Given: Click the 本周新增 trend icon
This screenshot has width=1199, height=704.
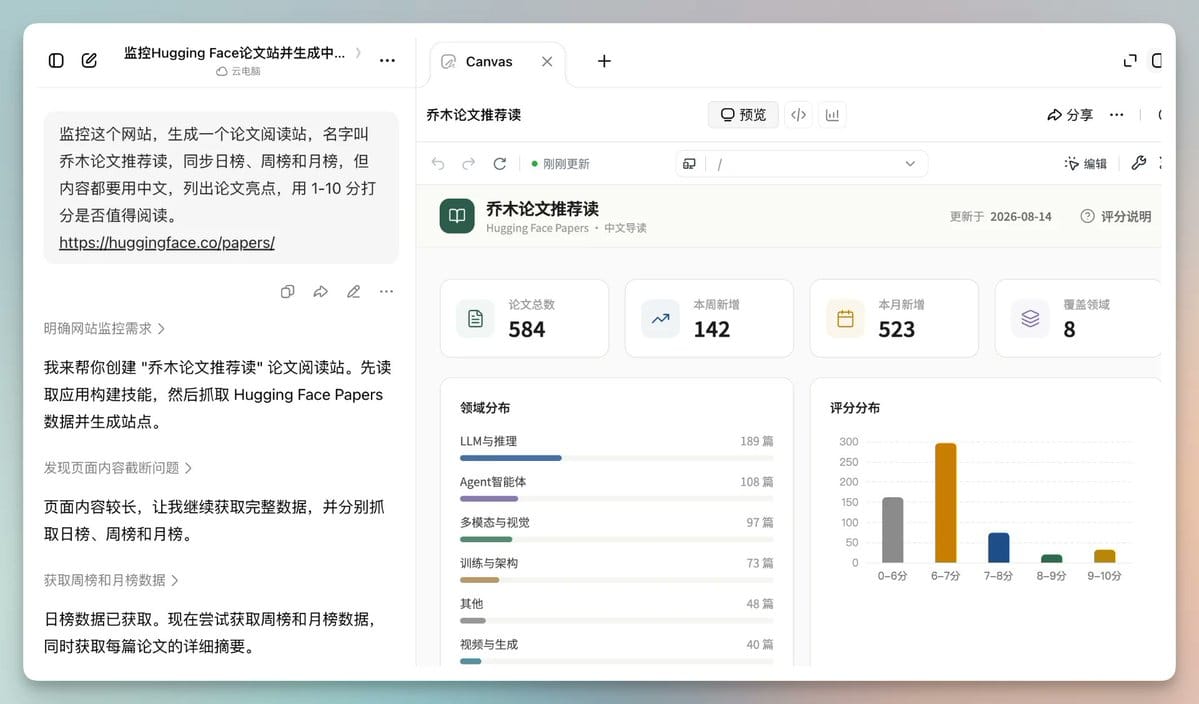Looking at the screenshot, I should click(x=660, y=319).
